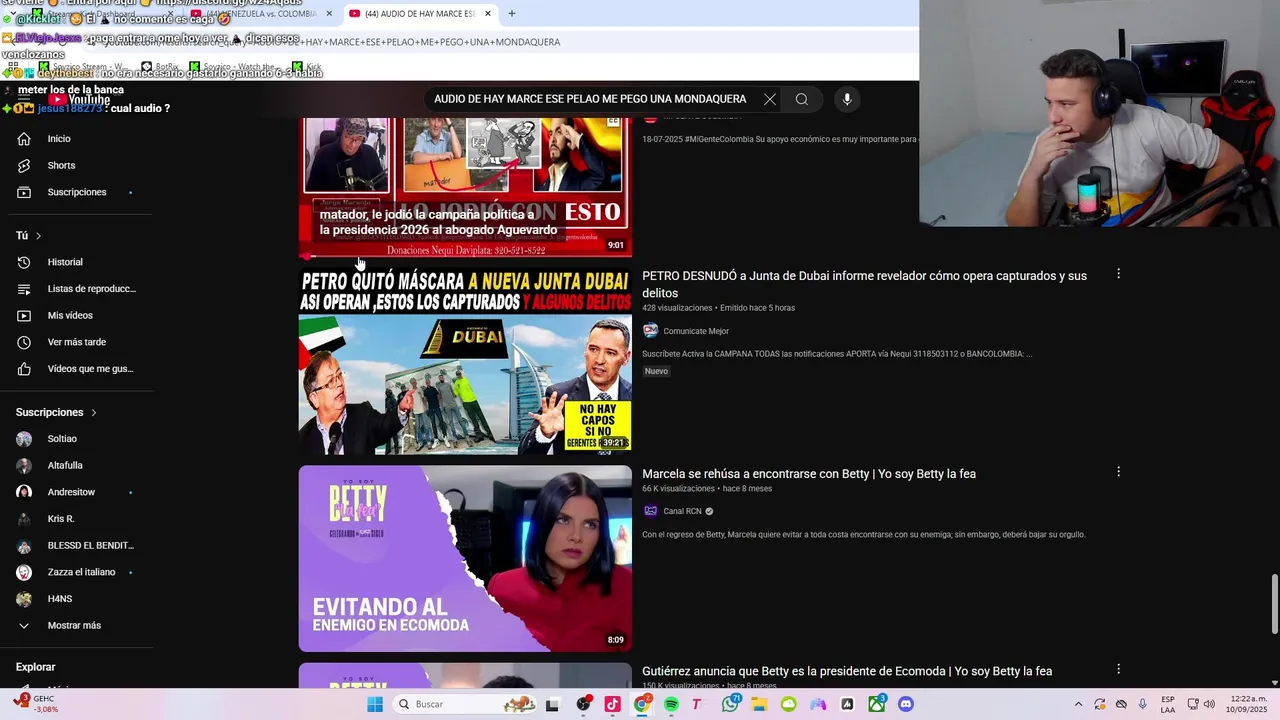1280x720 pixels.
Task: Play the Petro Dubai video thumbnail
Action: click(465, 361)
